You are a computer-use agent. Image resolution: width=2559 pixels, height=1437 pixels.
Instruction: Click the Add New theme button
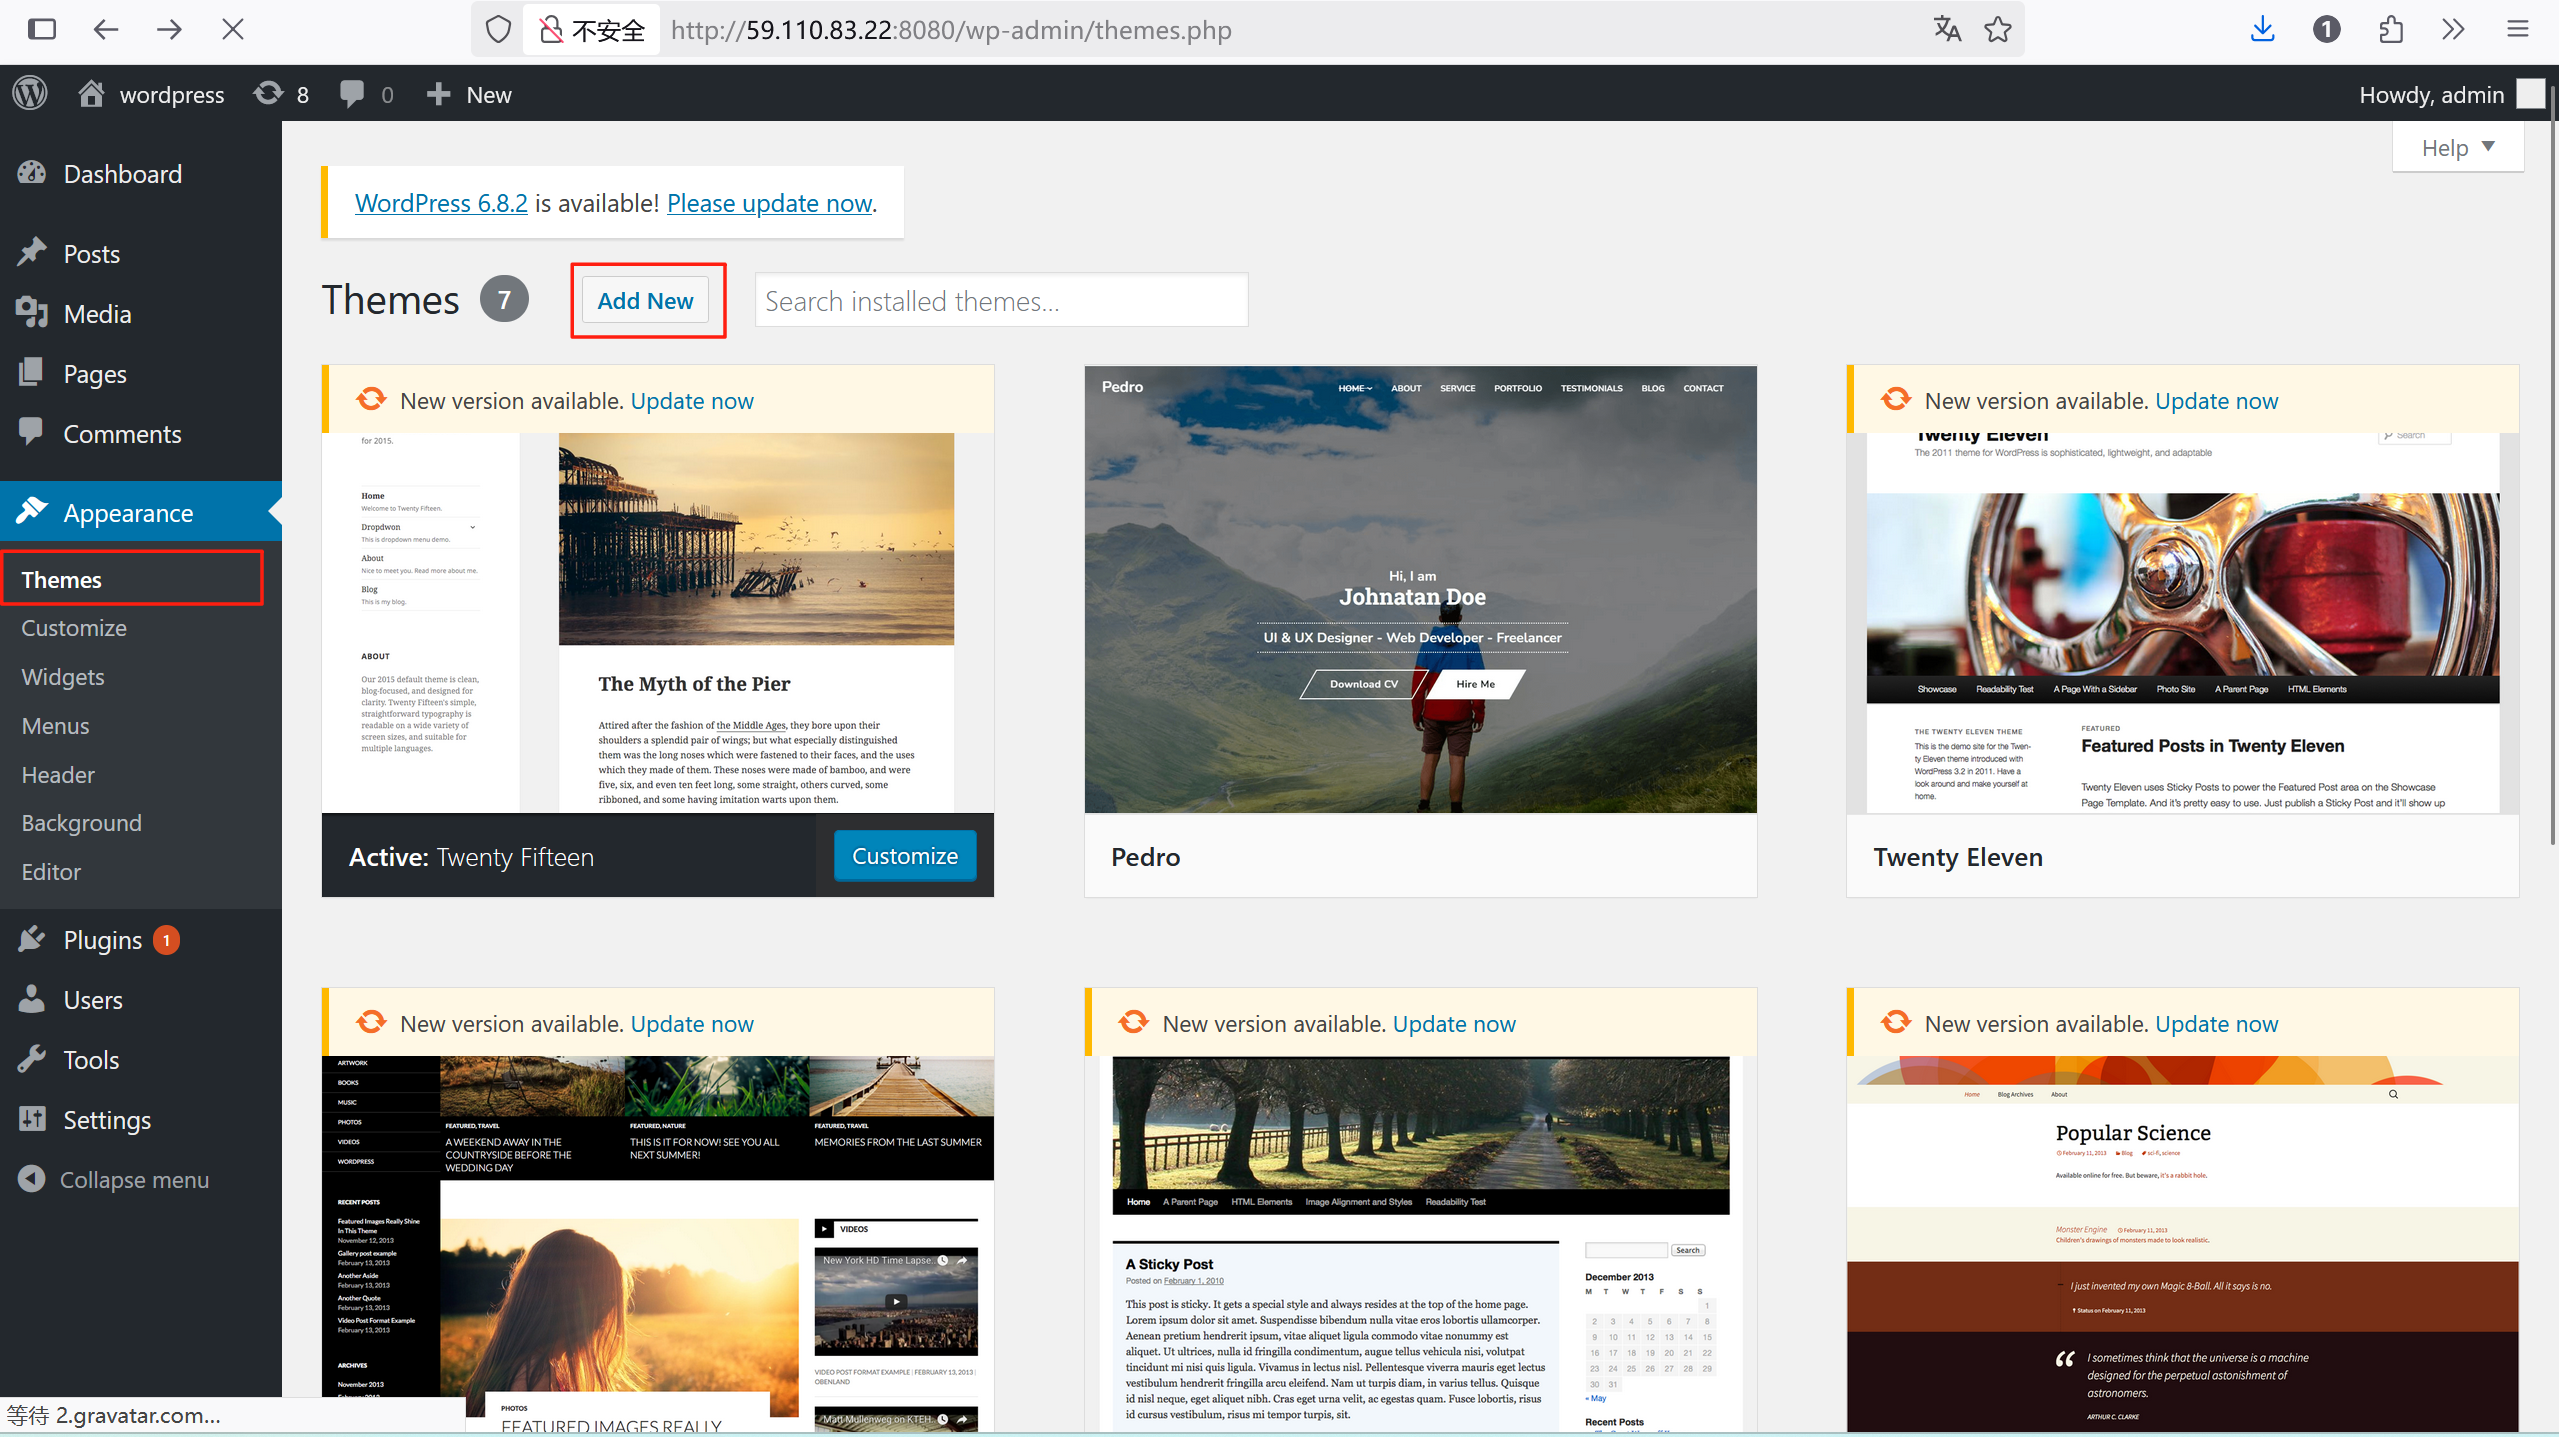[645, 300]
